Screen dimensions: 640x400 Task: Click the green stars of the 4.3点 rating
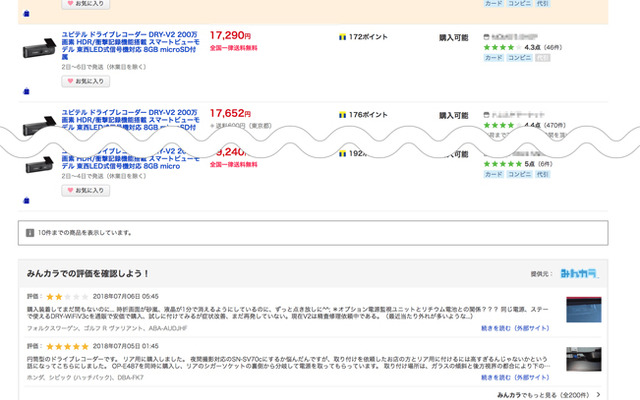point(502,47)
